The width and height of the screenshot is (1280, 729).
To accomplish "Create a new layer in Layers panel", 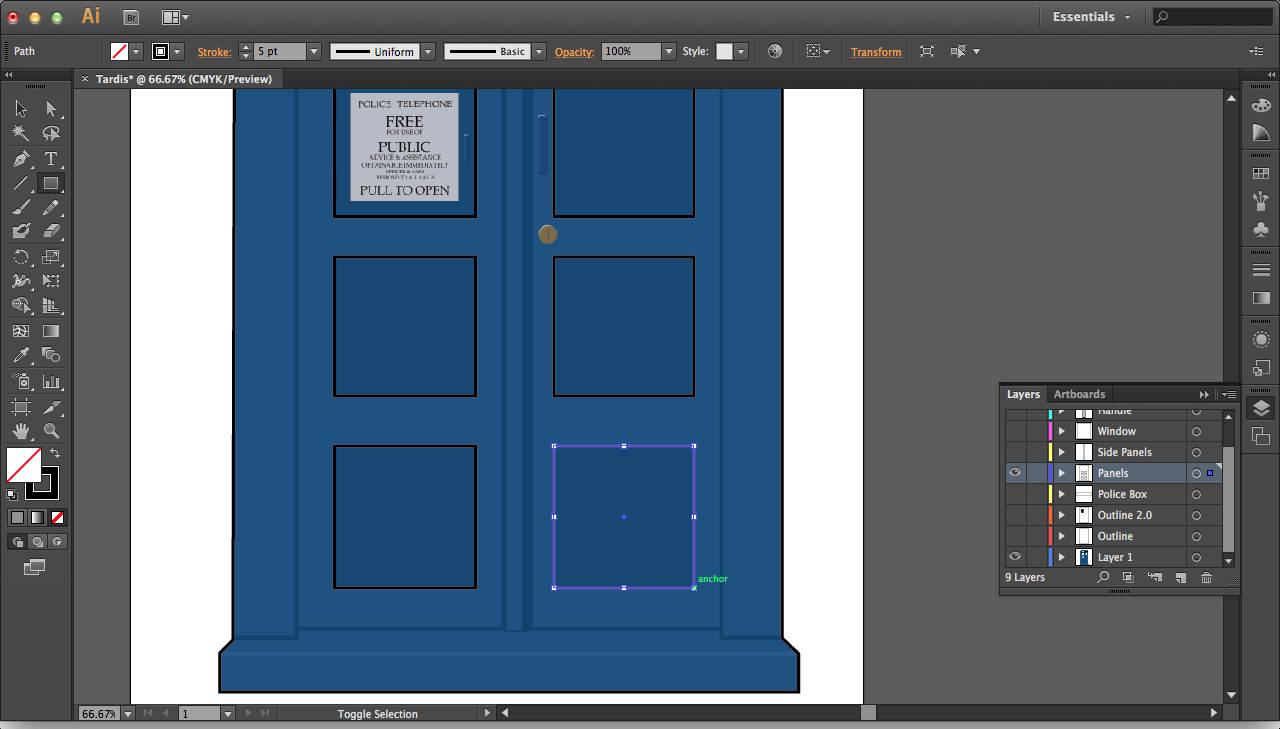I will [1180, 577].
